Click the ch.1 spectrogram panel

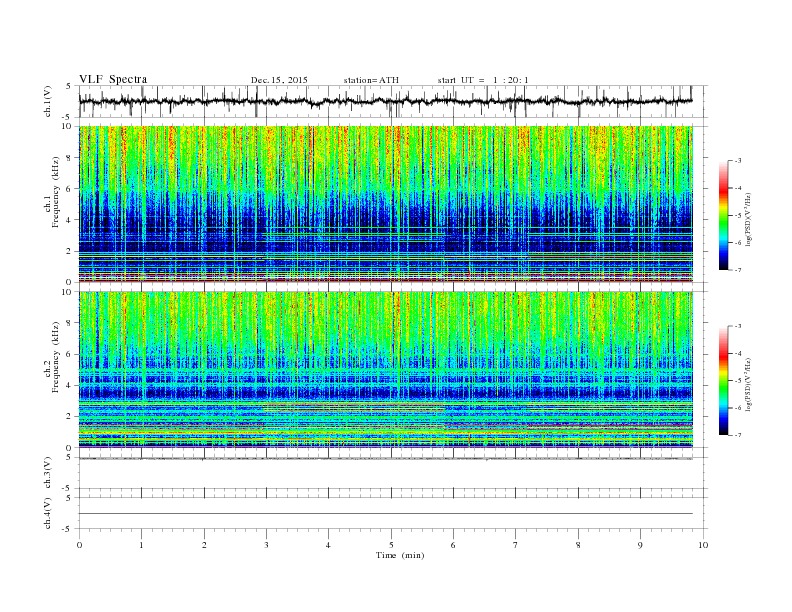386,204
